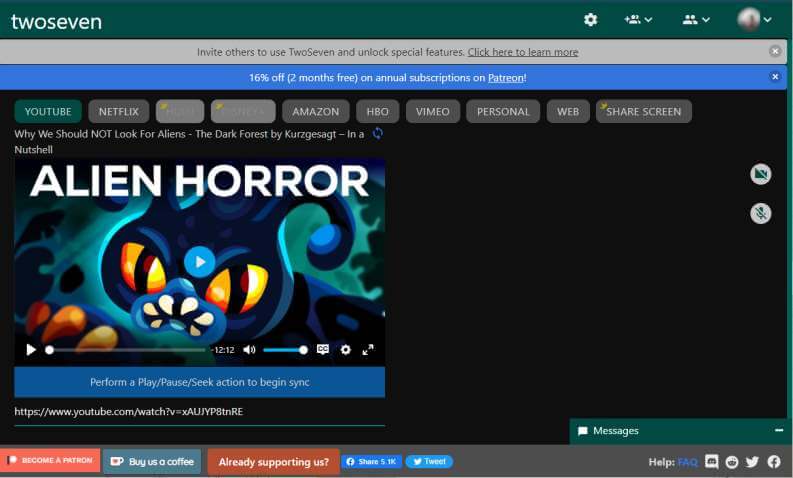The height and width of the screenshot is (478, 793).
Task: Open the FAQ help link
Action: 687,462
